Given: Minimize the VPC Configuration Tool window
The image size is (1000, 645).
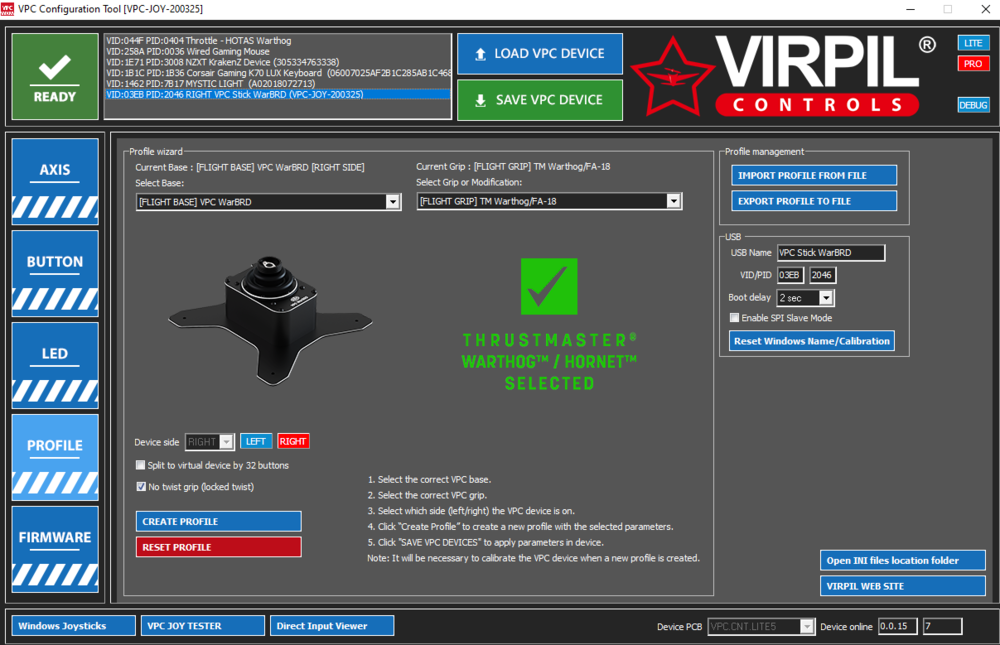Looking at the screenshot, I should 911,9.
